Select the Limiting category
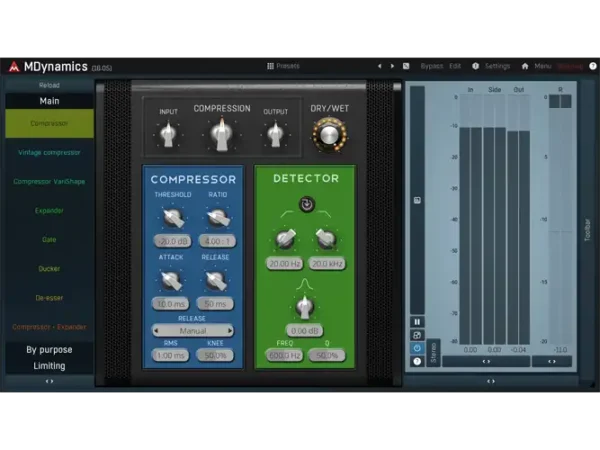This screenshot has height=450, width=600. 49,366
